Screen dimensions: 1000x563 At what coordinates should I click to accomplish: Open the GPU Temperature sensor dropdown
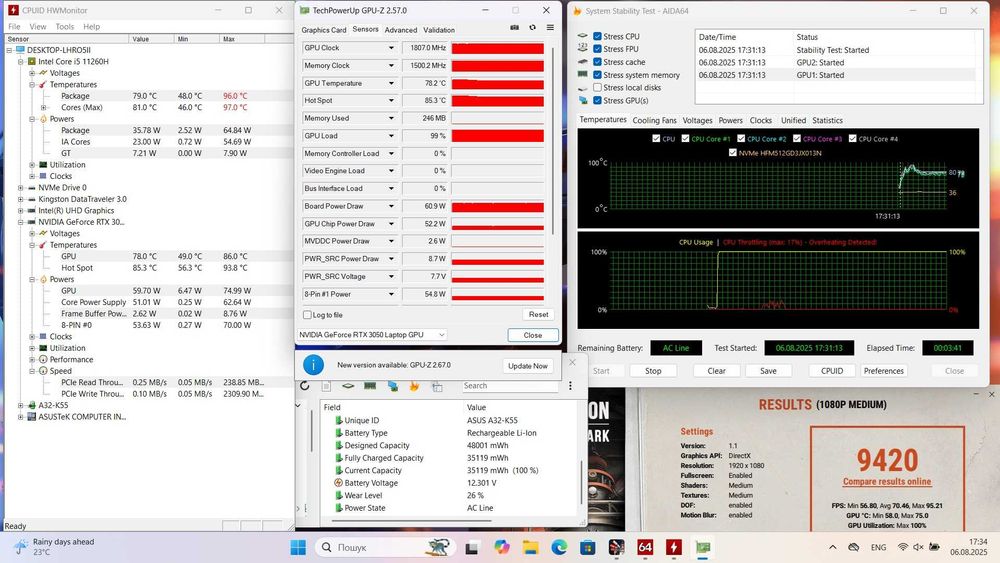391,83
